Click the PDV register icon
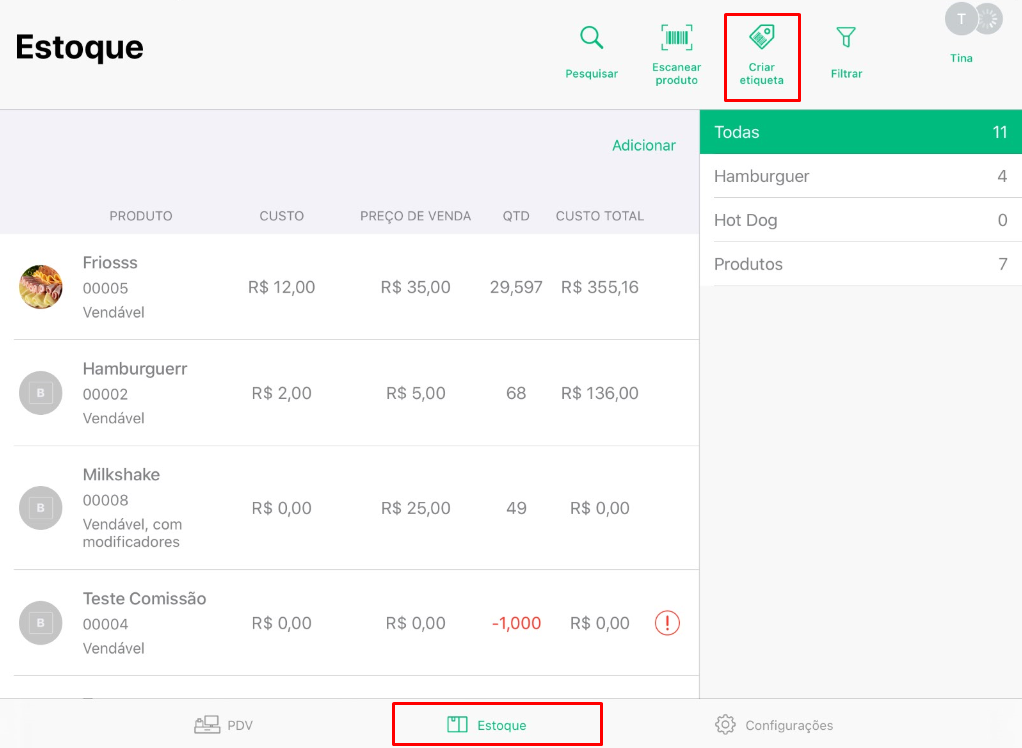This screenshot has height=748, width=1022. tap(207, 725)
